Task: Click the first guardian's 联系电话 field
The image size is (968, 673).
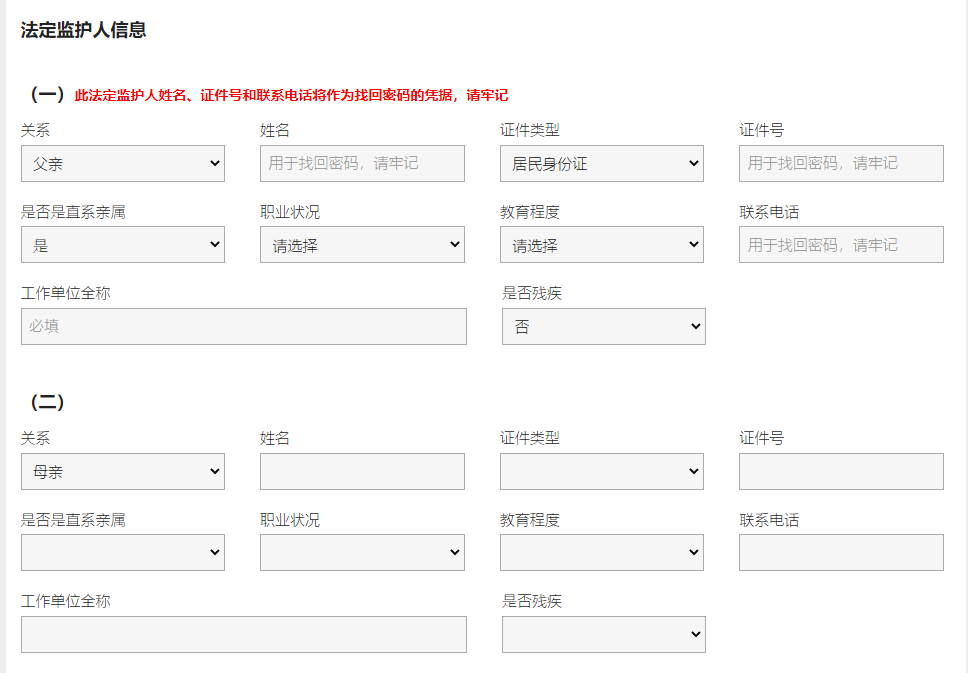Action: [841, 245]
